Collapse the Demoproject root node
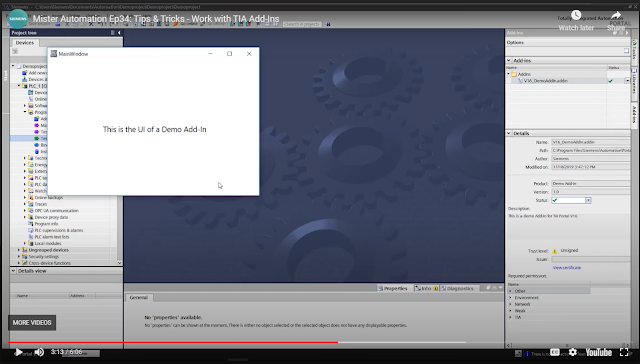Image resolution: width=640 pixels, height=364 pixels. coord(13,66)
